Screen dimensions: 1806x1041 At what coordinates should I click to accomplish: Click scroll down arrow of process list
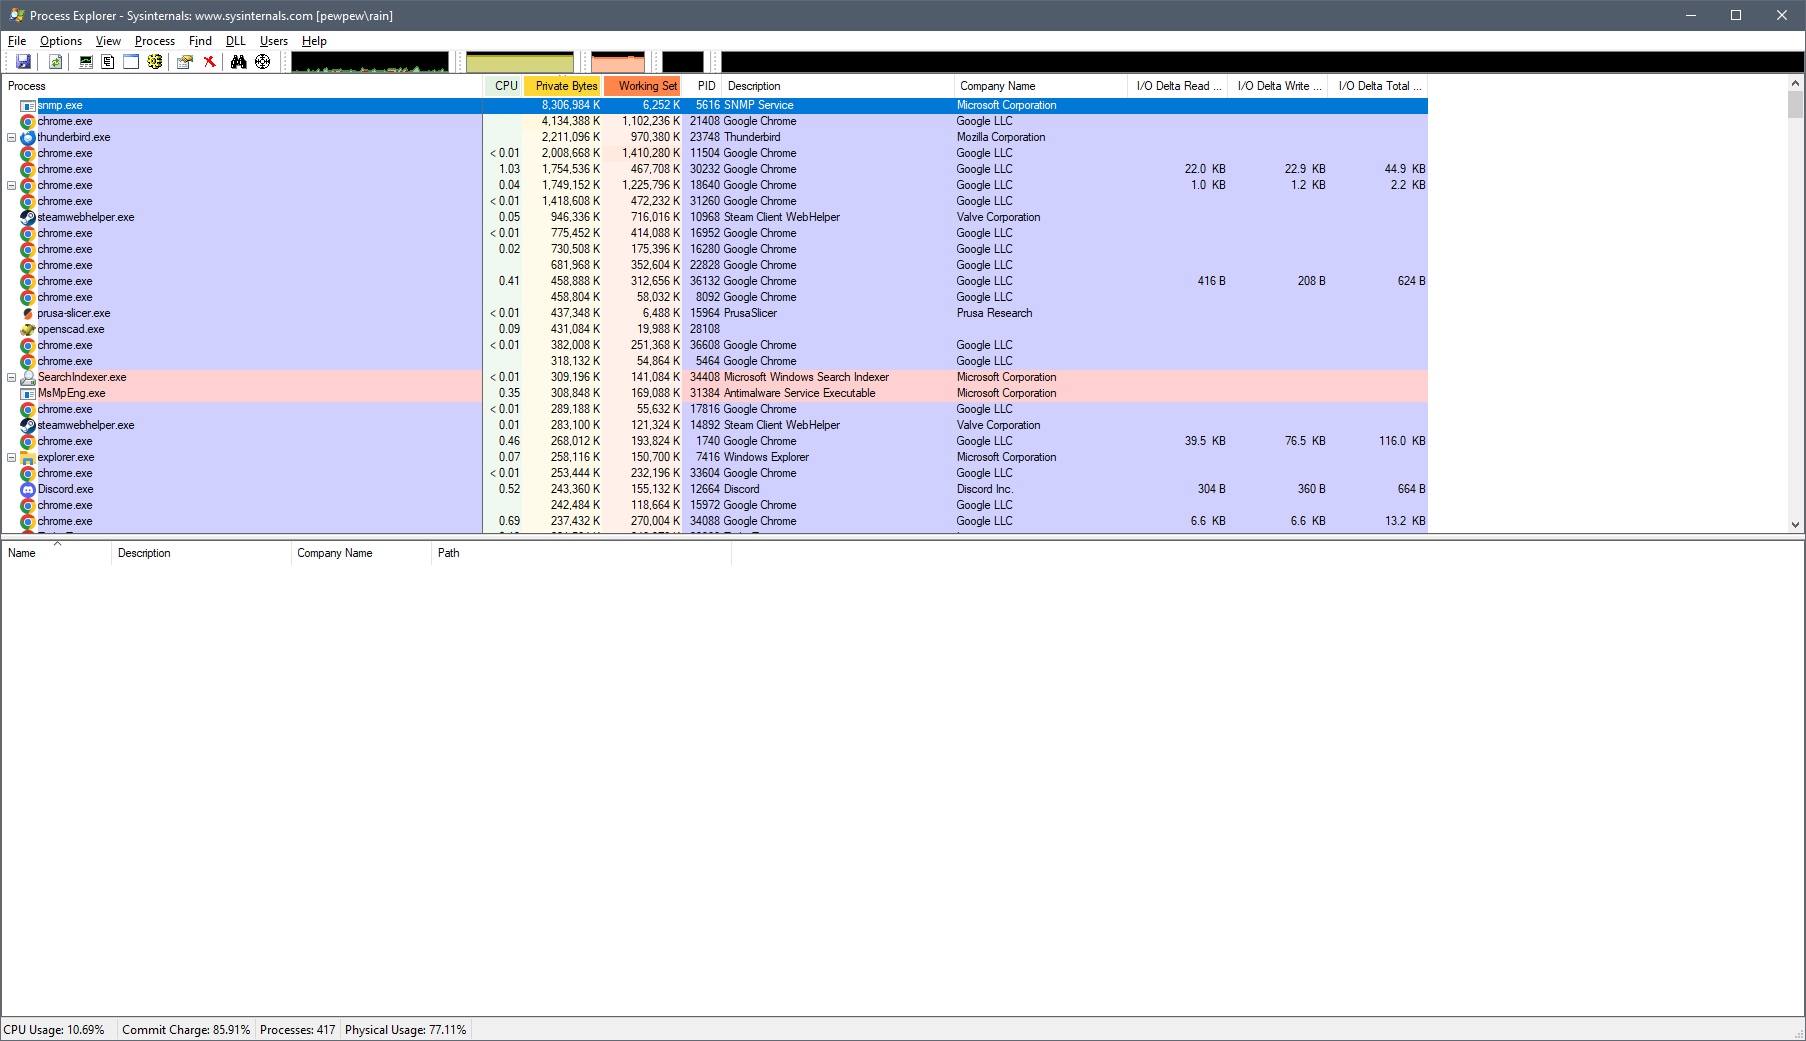[1796, 524]
